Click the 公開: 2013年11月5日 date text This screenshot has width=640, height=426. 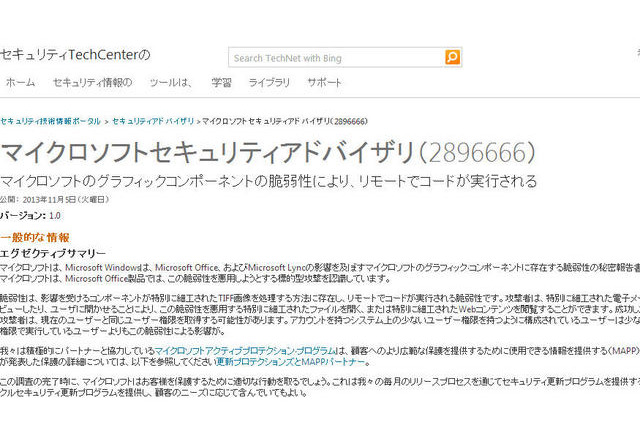click(x=55, y=200)
